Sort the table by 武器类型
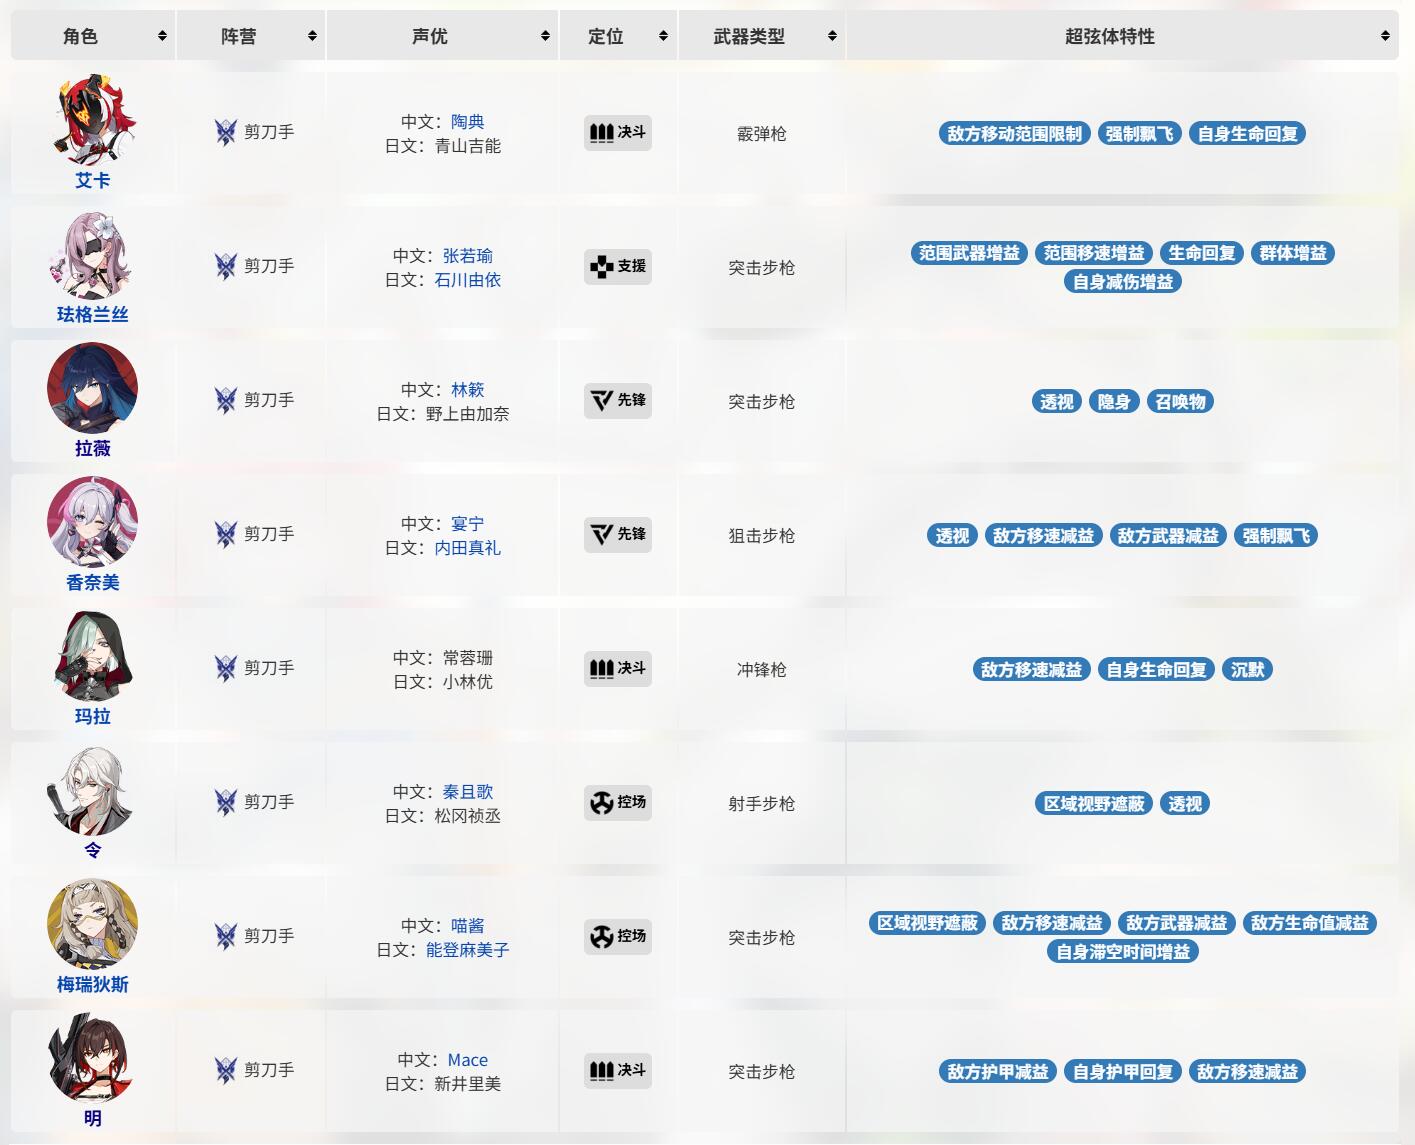Screen dimensions: 1415x1145 click(832, 36)
